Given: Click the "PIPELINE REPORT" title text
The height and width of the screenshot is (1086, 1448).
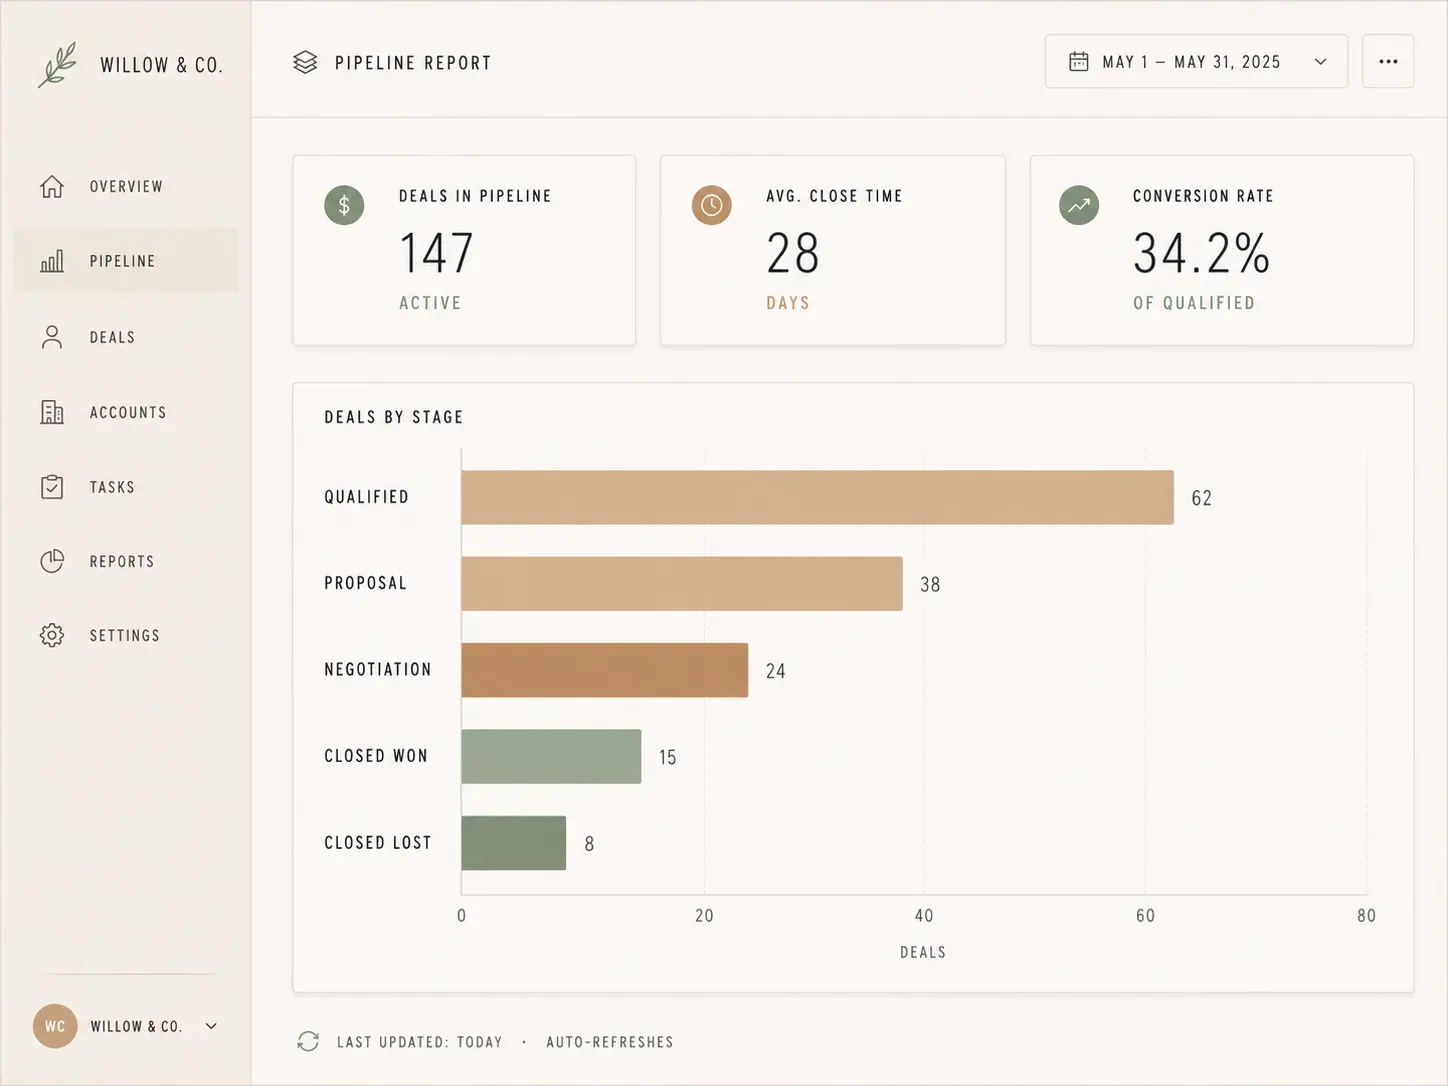Looking at the screenshot, I should [413, 63].
